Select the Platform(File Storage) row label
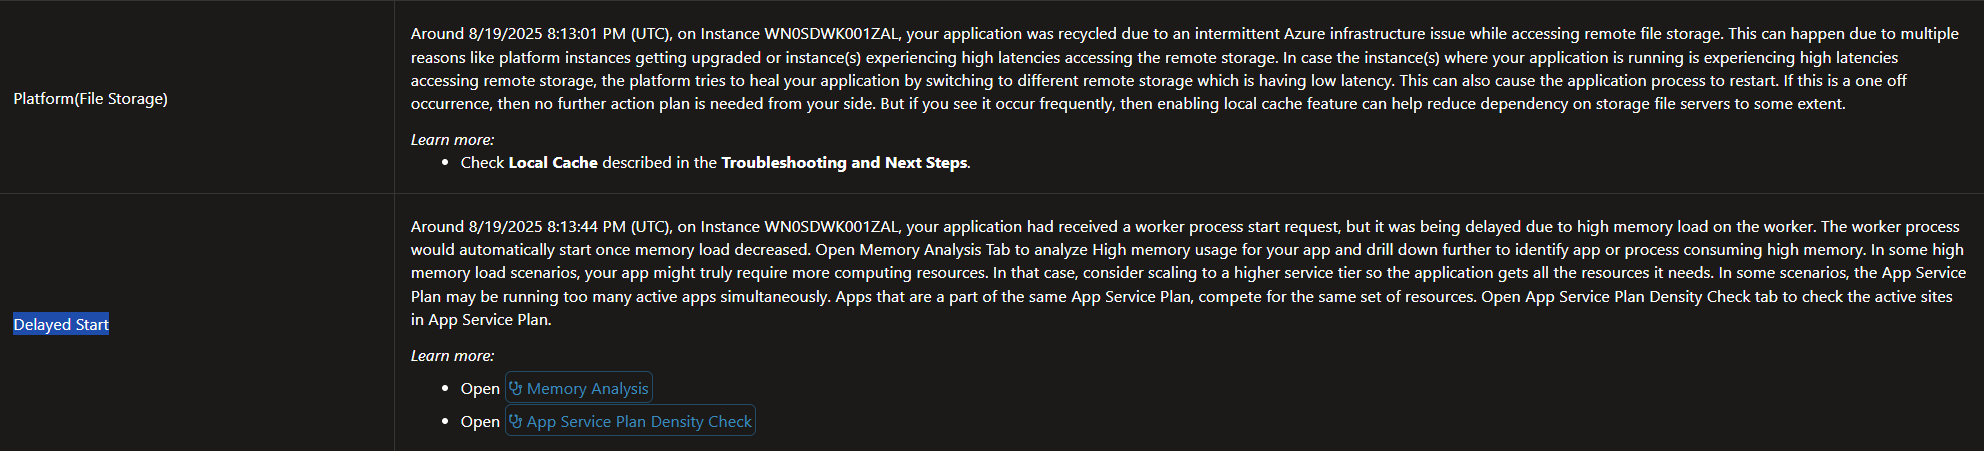Screen dimensions: 1984x451 coord(90,98)
